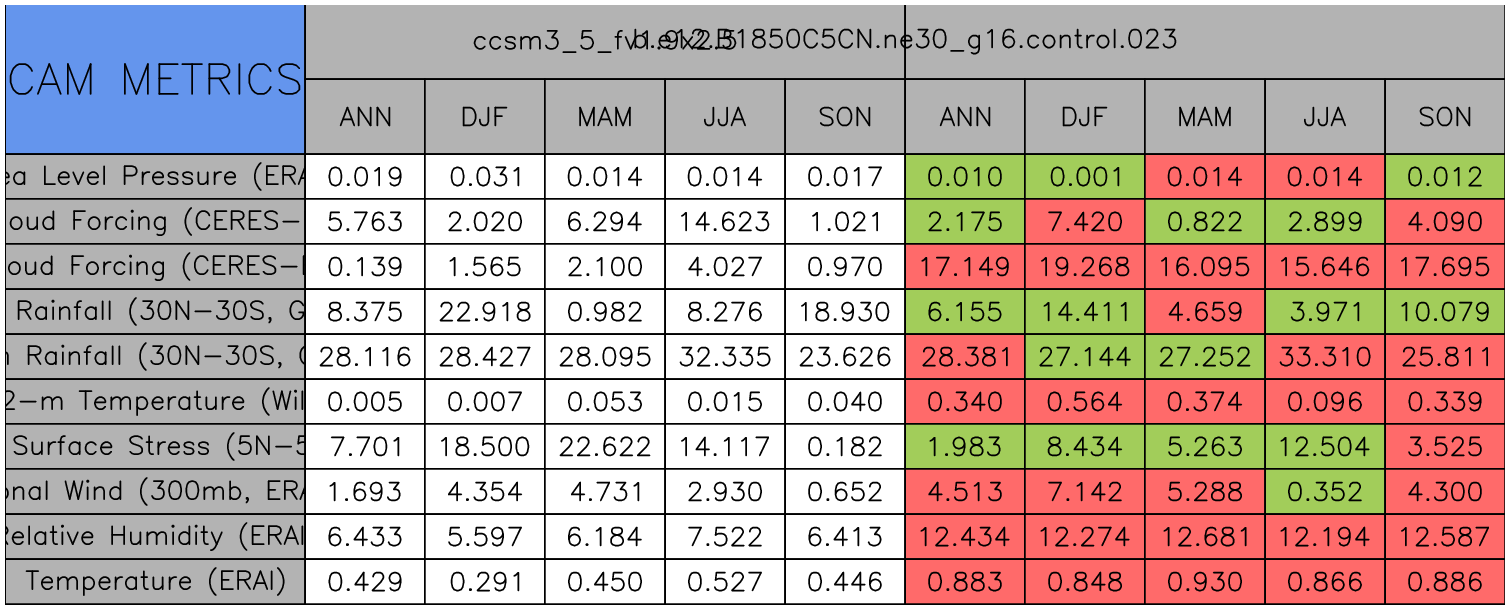Click the green cell showing 0.010
The height and width of the screenshot is (610, 1510).
tap(965, 177)
